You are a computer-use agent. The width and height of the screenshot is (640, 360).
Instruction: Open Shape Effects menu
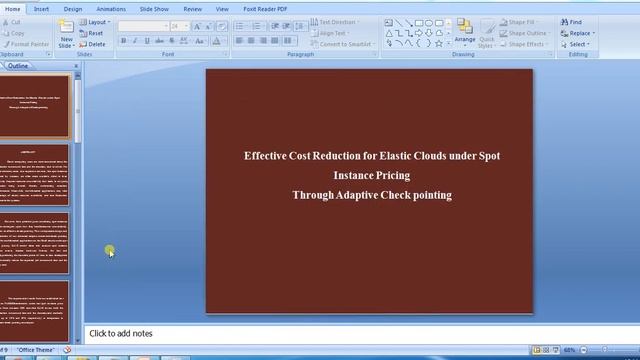[523, 44]
